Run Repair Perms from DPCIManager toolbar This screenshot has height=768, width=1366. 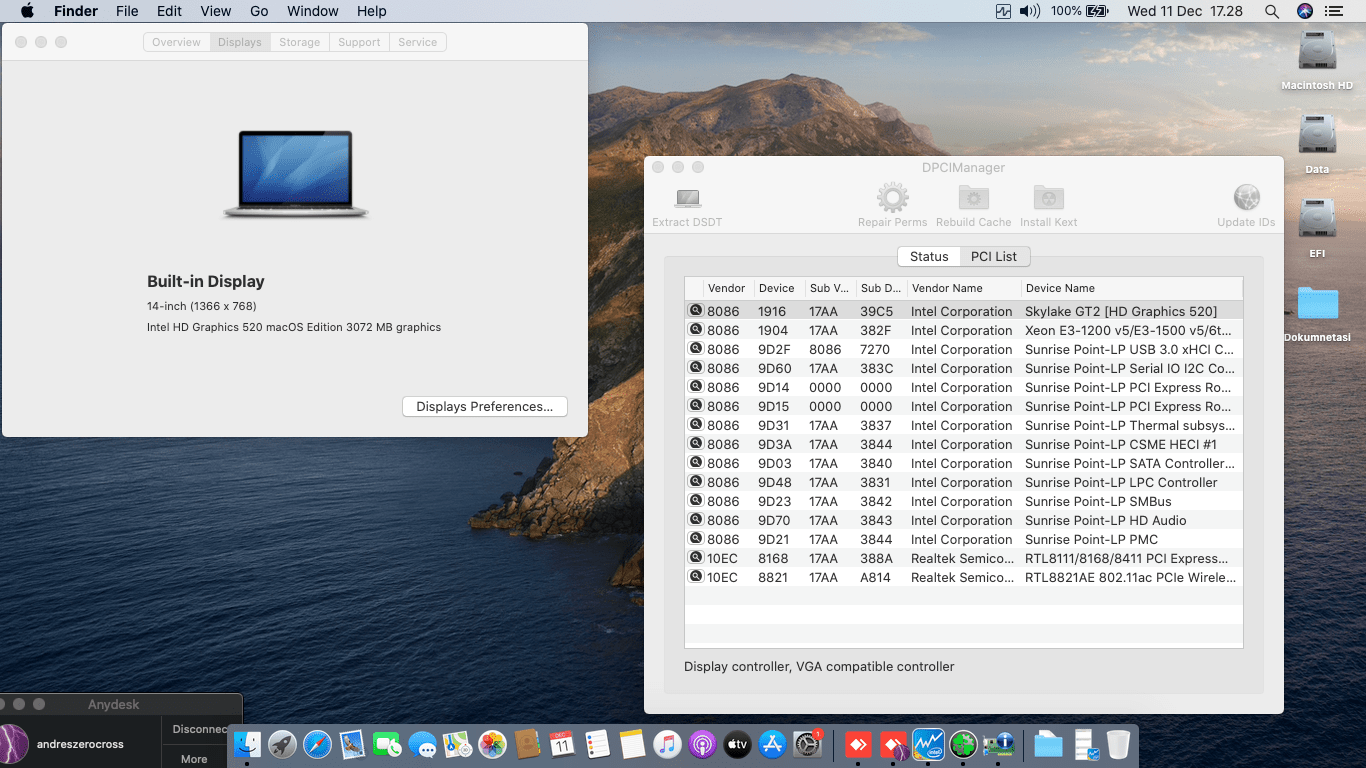pyautogui.click(x=892, y=197)
